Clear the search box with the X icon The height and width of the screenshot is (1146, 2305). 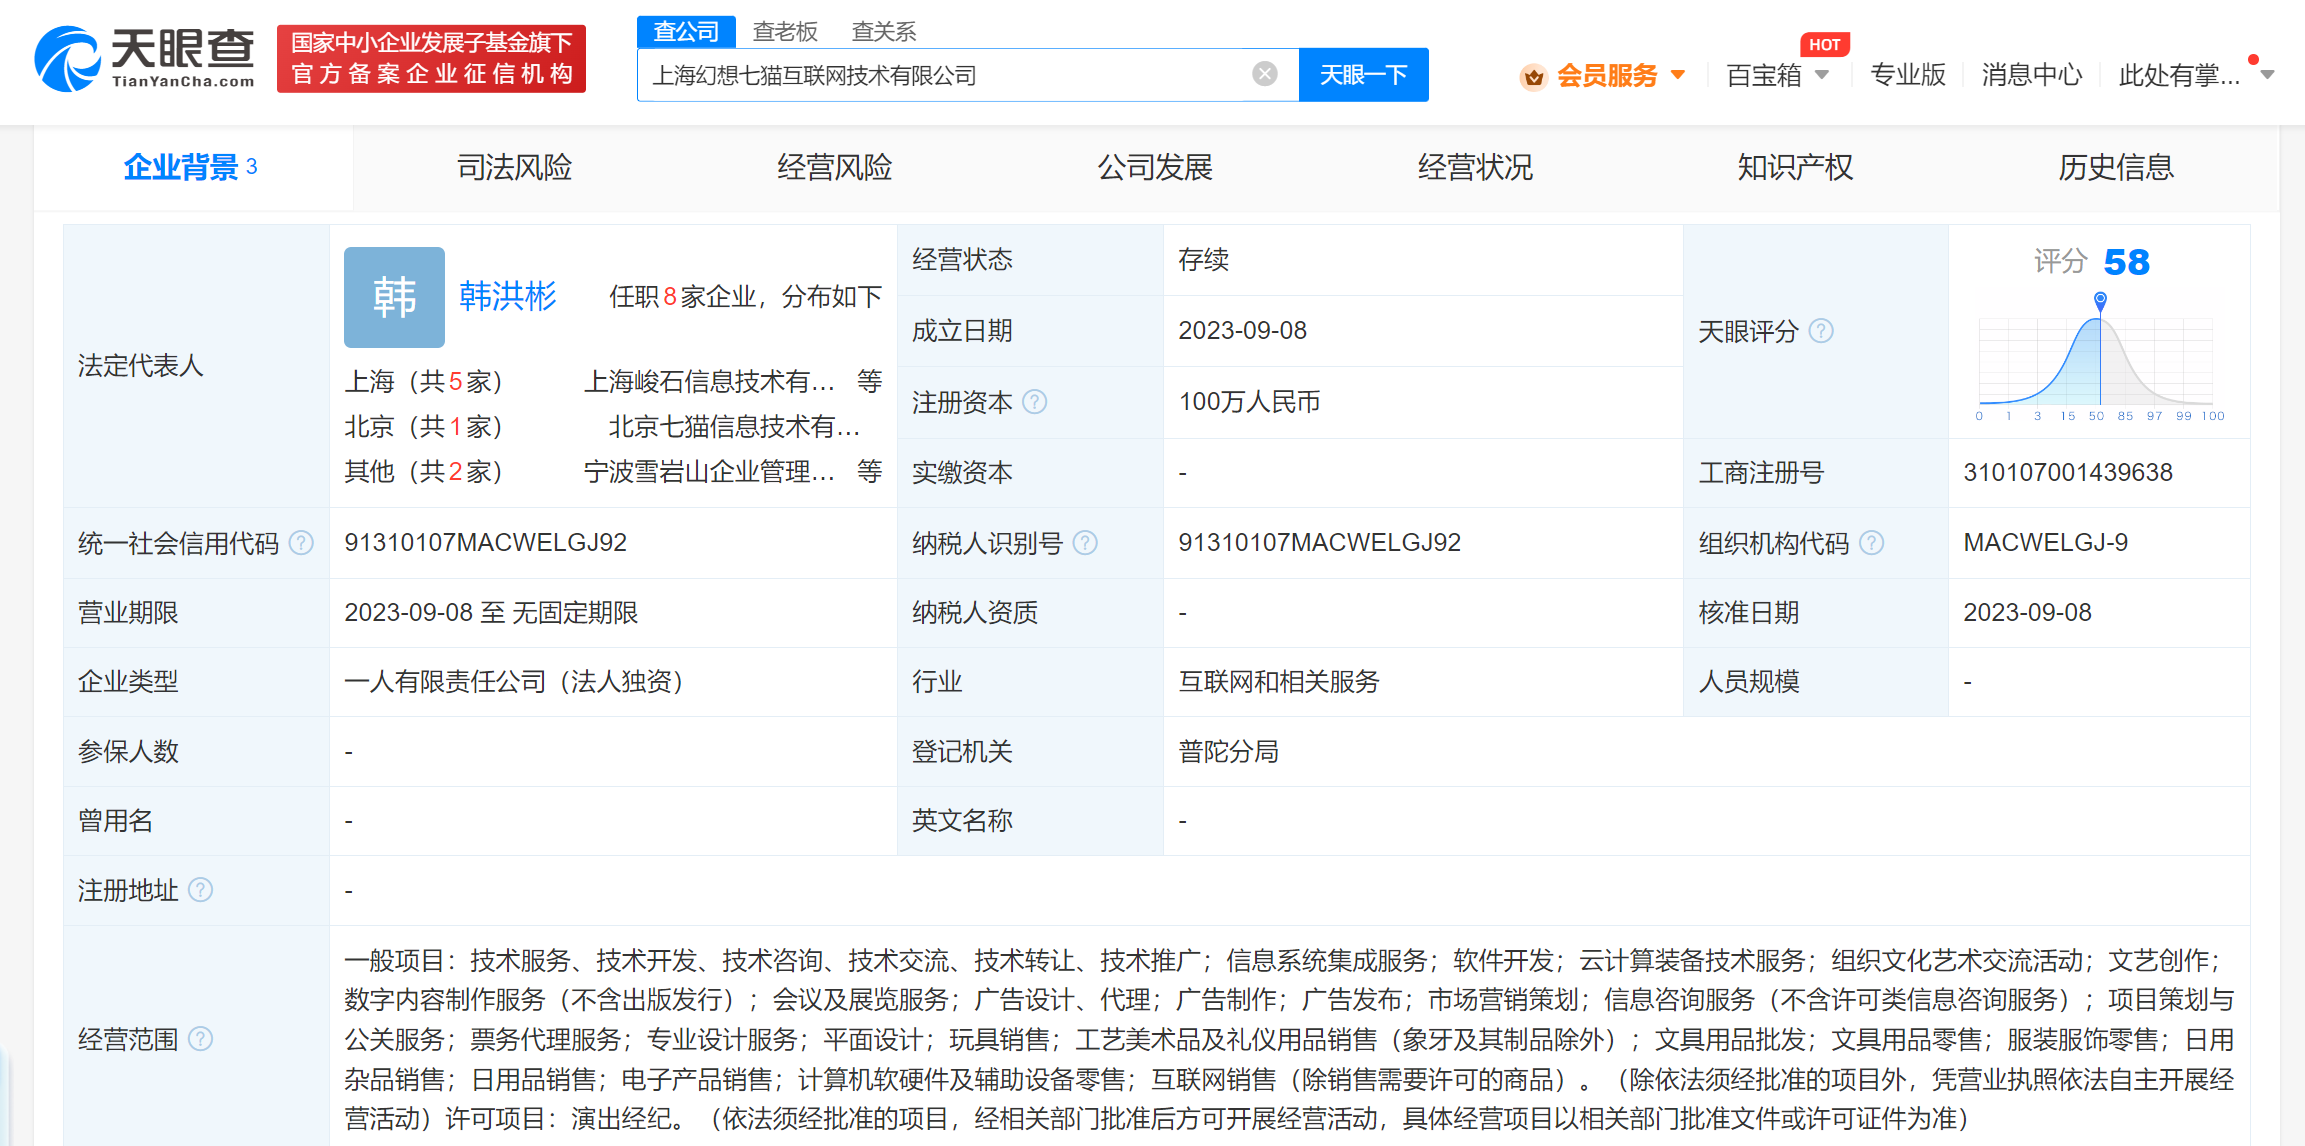click(1265, 74)
